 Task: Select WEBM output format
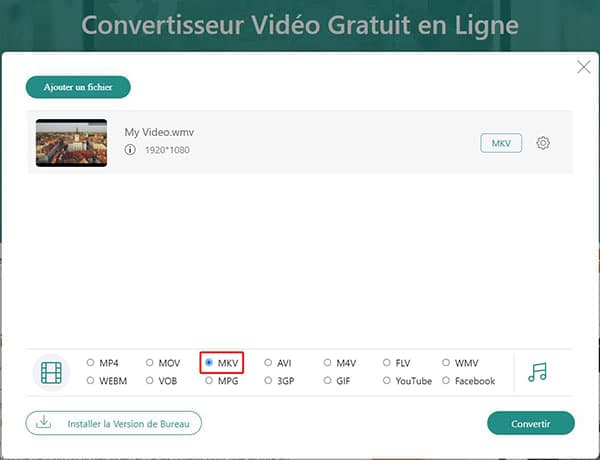pyautogui.click(x=90, y=380)
